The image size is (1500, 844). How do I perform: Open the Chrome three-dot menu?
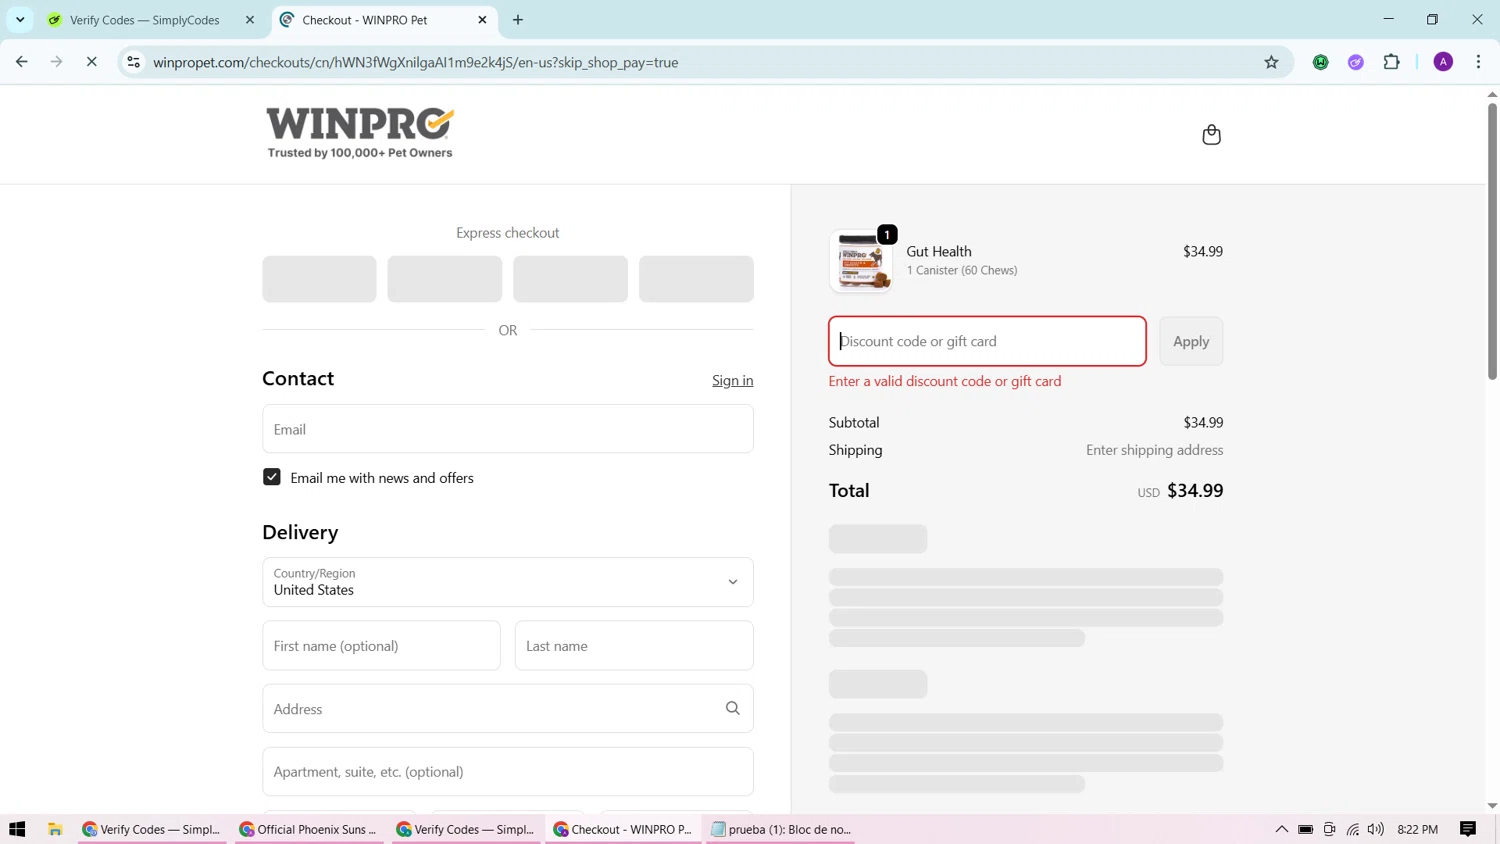pyautogui.click(x=1478, y=62)
